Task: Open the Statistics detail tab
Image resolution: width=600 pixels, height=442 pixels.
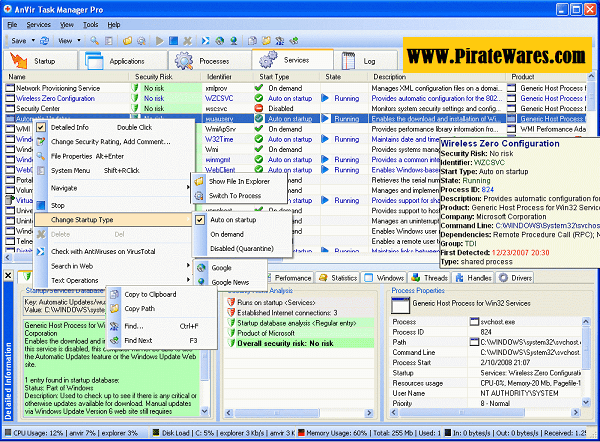Action: click(338, 278)
